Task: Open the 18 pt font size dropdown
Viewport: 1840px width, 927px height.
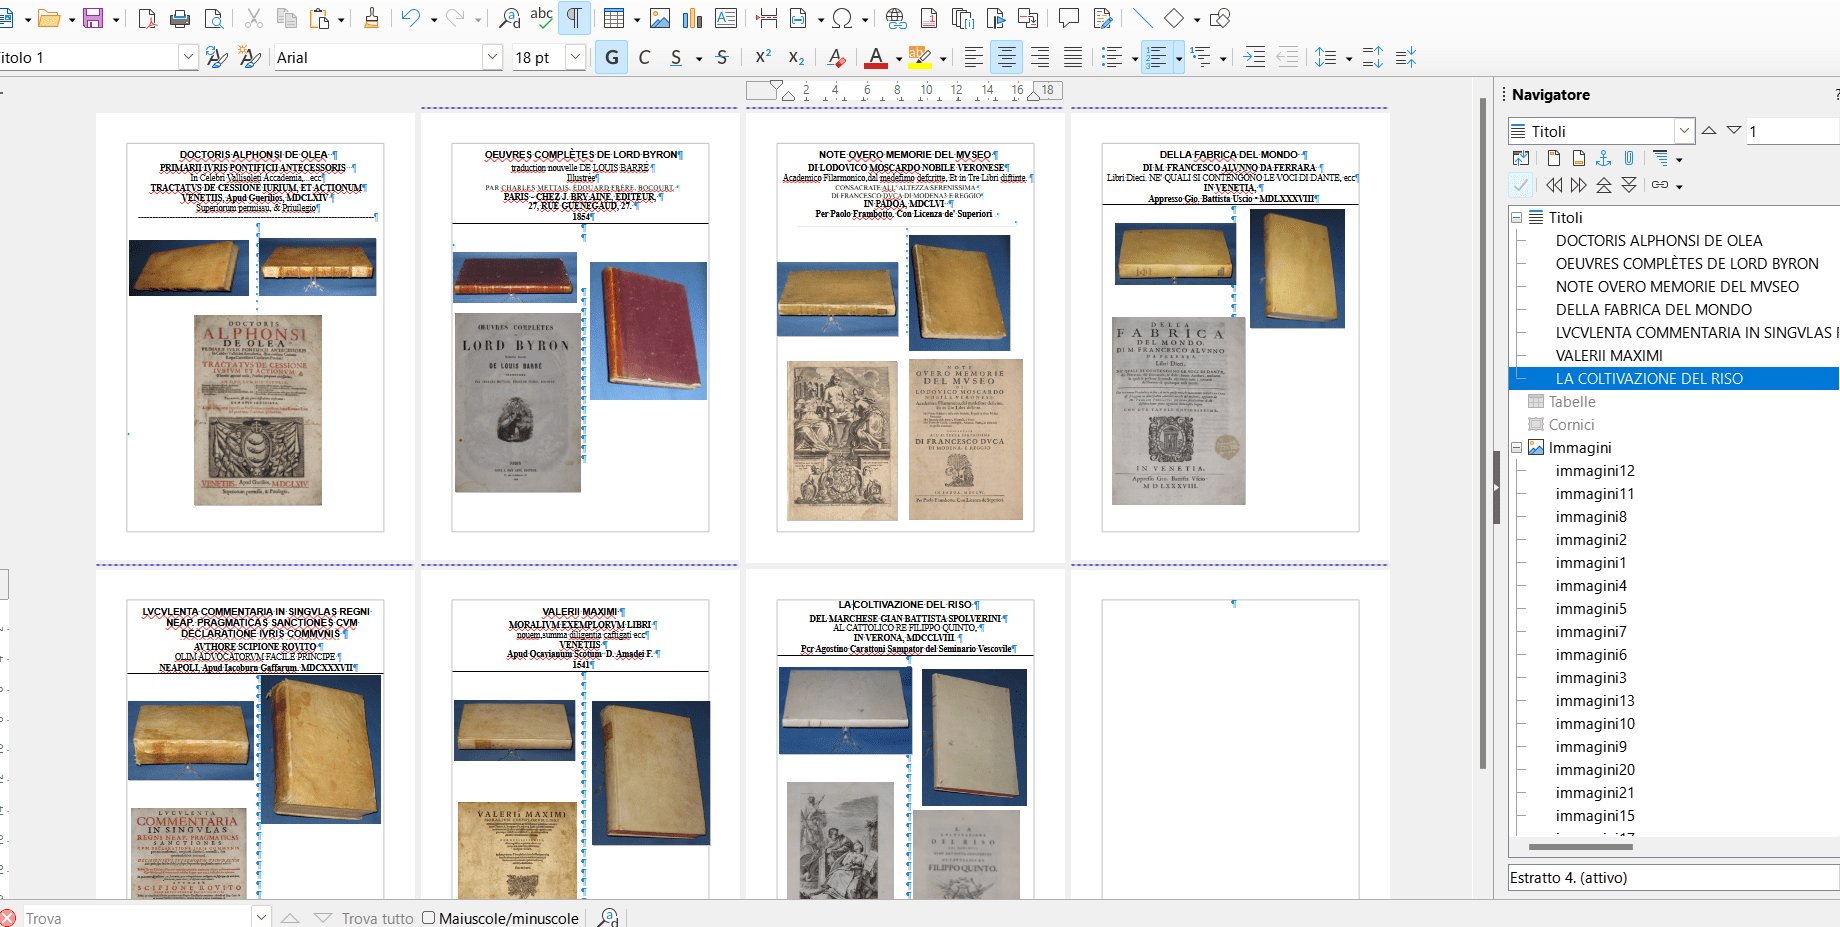Action: click(x=575, y=57)
